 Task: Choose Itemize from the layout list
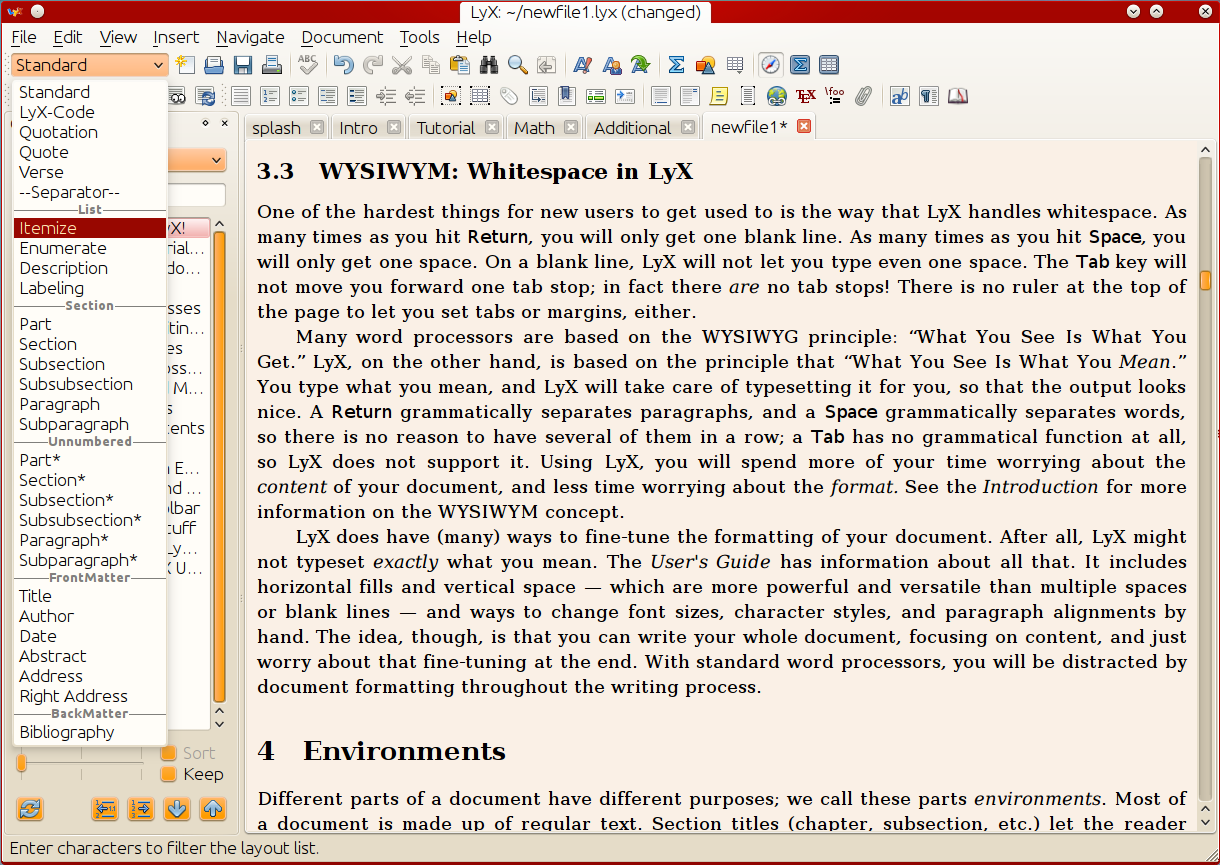(90, 228)
